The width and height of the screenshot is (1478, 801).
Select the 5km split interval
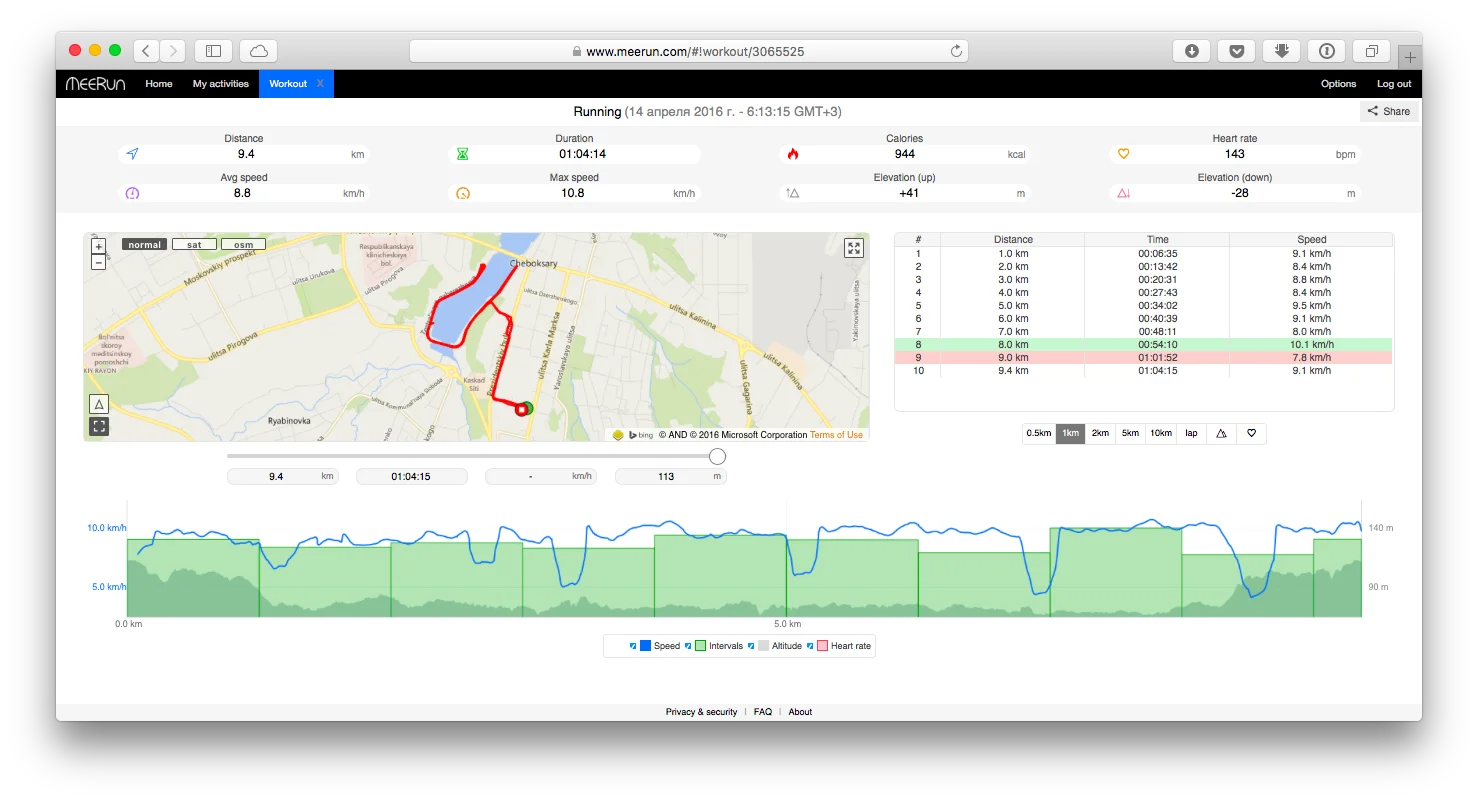(1130, 433)
